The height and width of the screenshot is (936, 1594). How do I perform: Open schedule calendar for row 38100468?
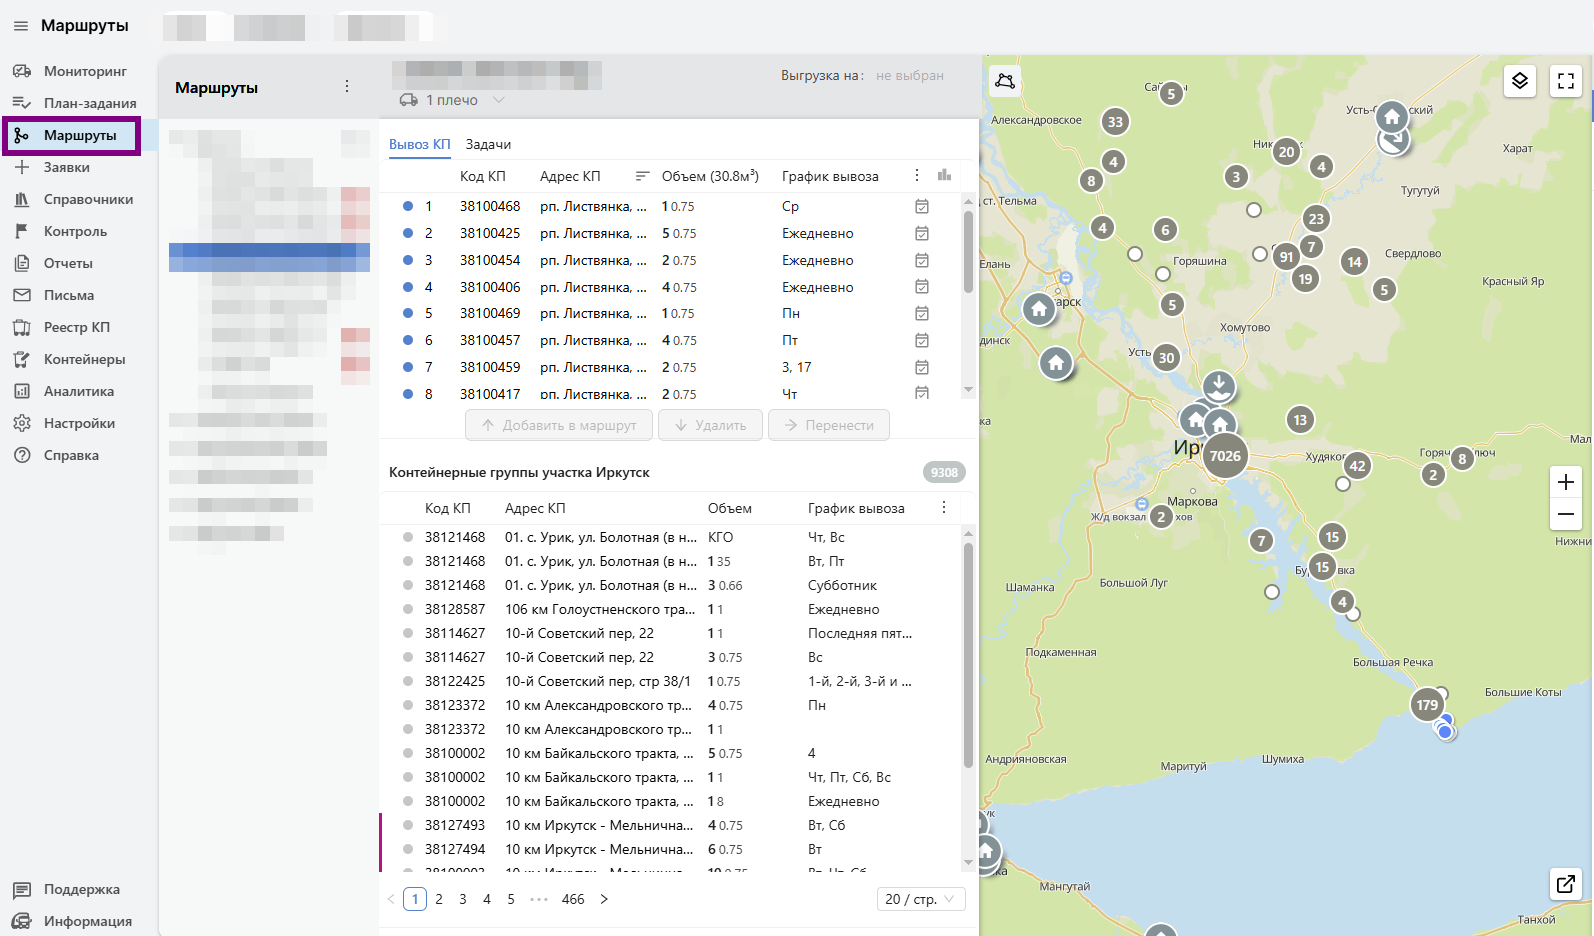pos(921,206)
